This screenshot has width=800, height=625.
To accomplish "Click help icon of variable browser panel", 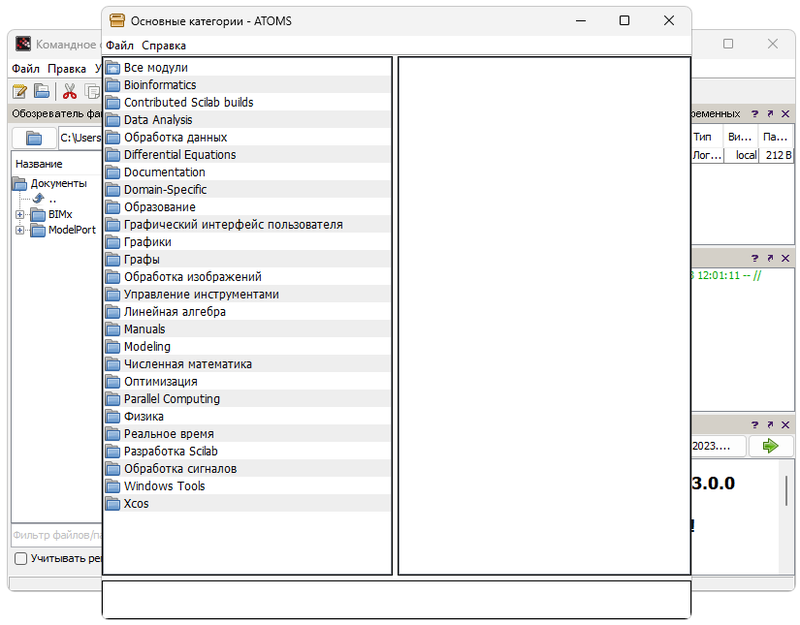I will pyautogui.click(x=755, y=114).
